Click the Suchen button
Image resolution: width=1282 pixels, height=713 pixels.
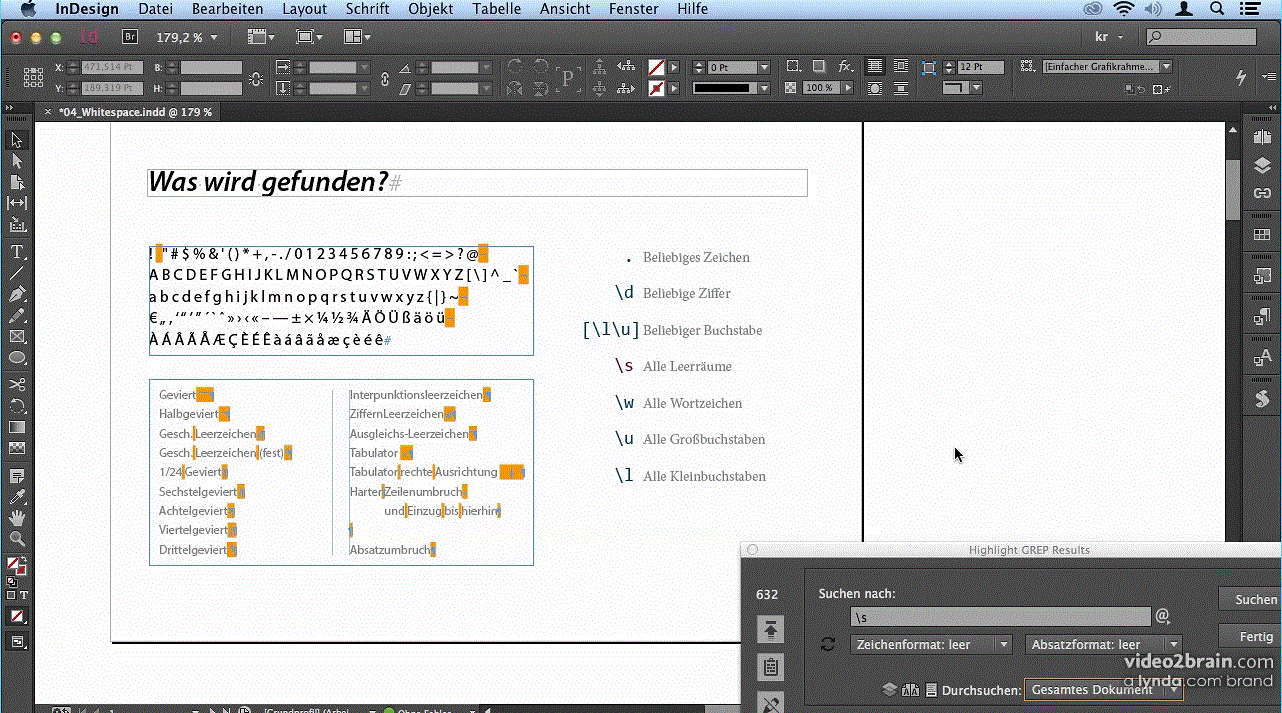[1251, 600]
